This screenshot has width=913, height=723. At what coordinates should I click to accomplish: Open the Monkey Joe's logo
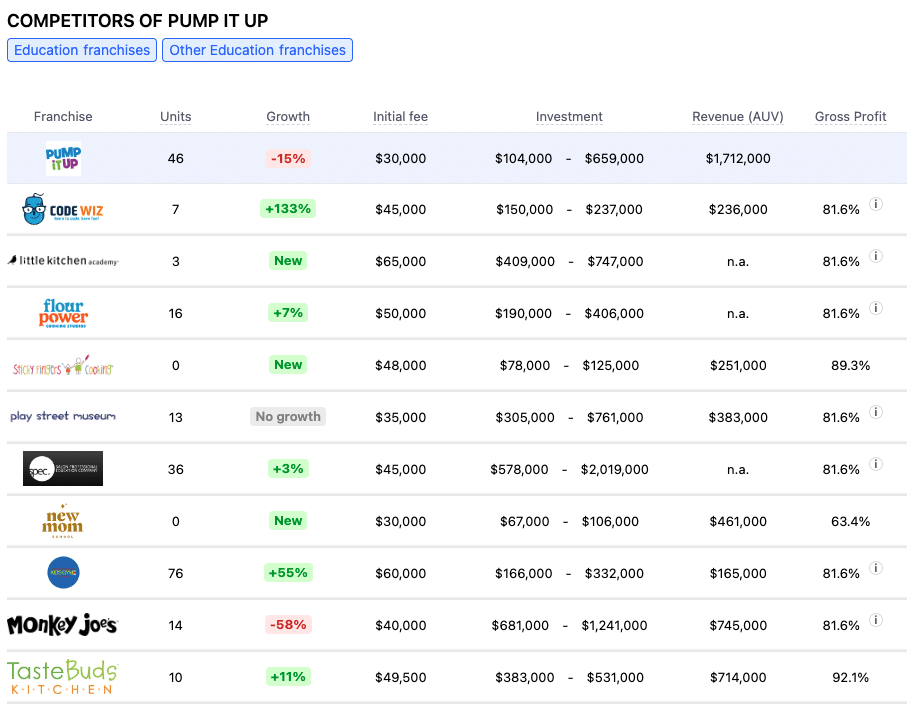click(62, 625)
